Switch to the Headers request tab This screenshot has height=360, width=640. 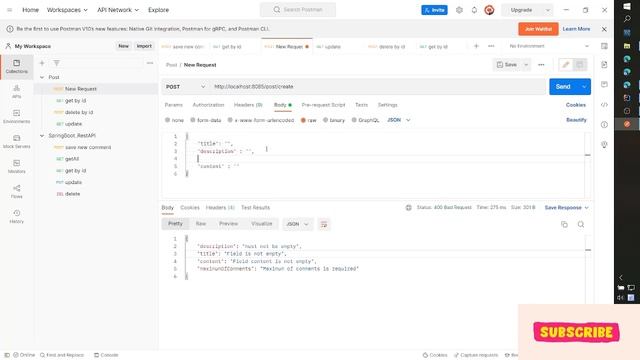tap(248, 105)
